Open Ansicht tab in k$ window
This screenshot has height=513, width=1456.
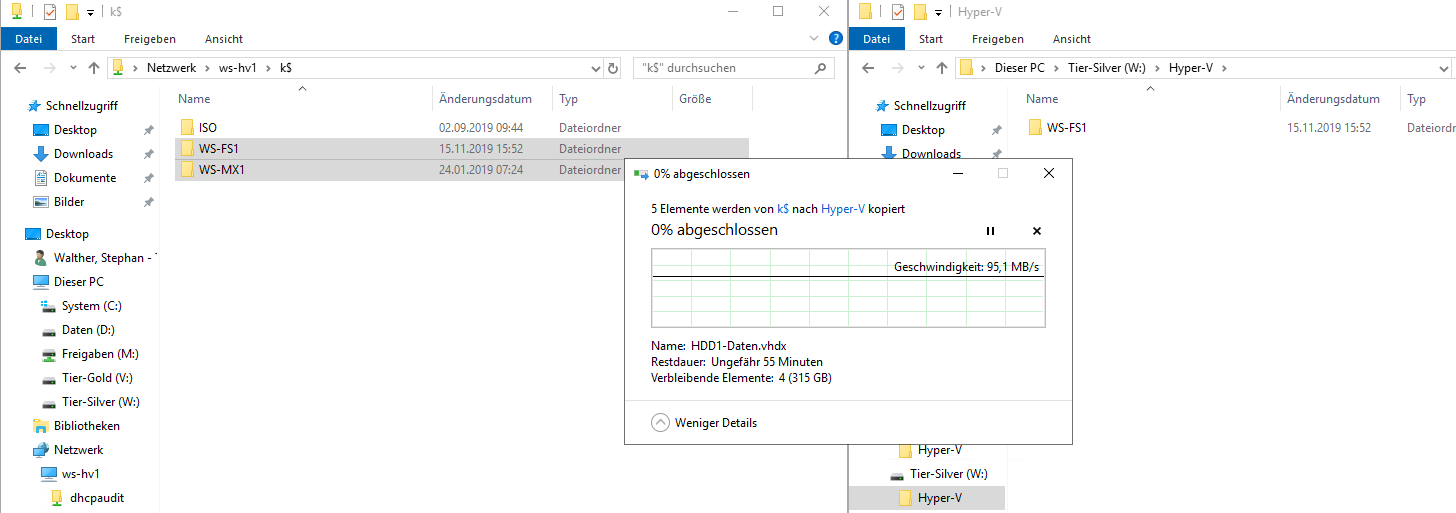224,39
